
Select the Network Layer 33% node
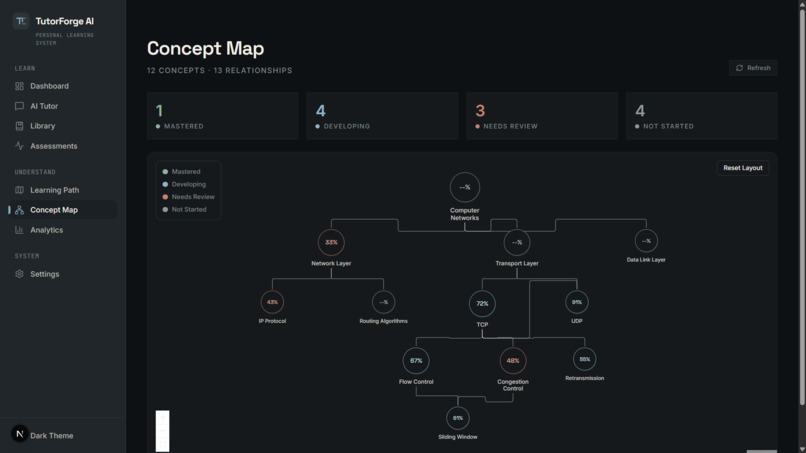coord(331,242)
